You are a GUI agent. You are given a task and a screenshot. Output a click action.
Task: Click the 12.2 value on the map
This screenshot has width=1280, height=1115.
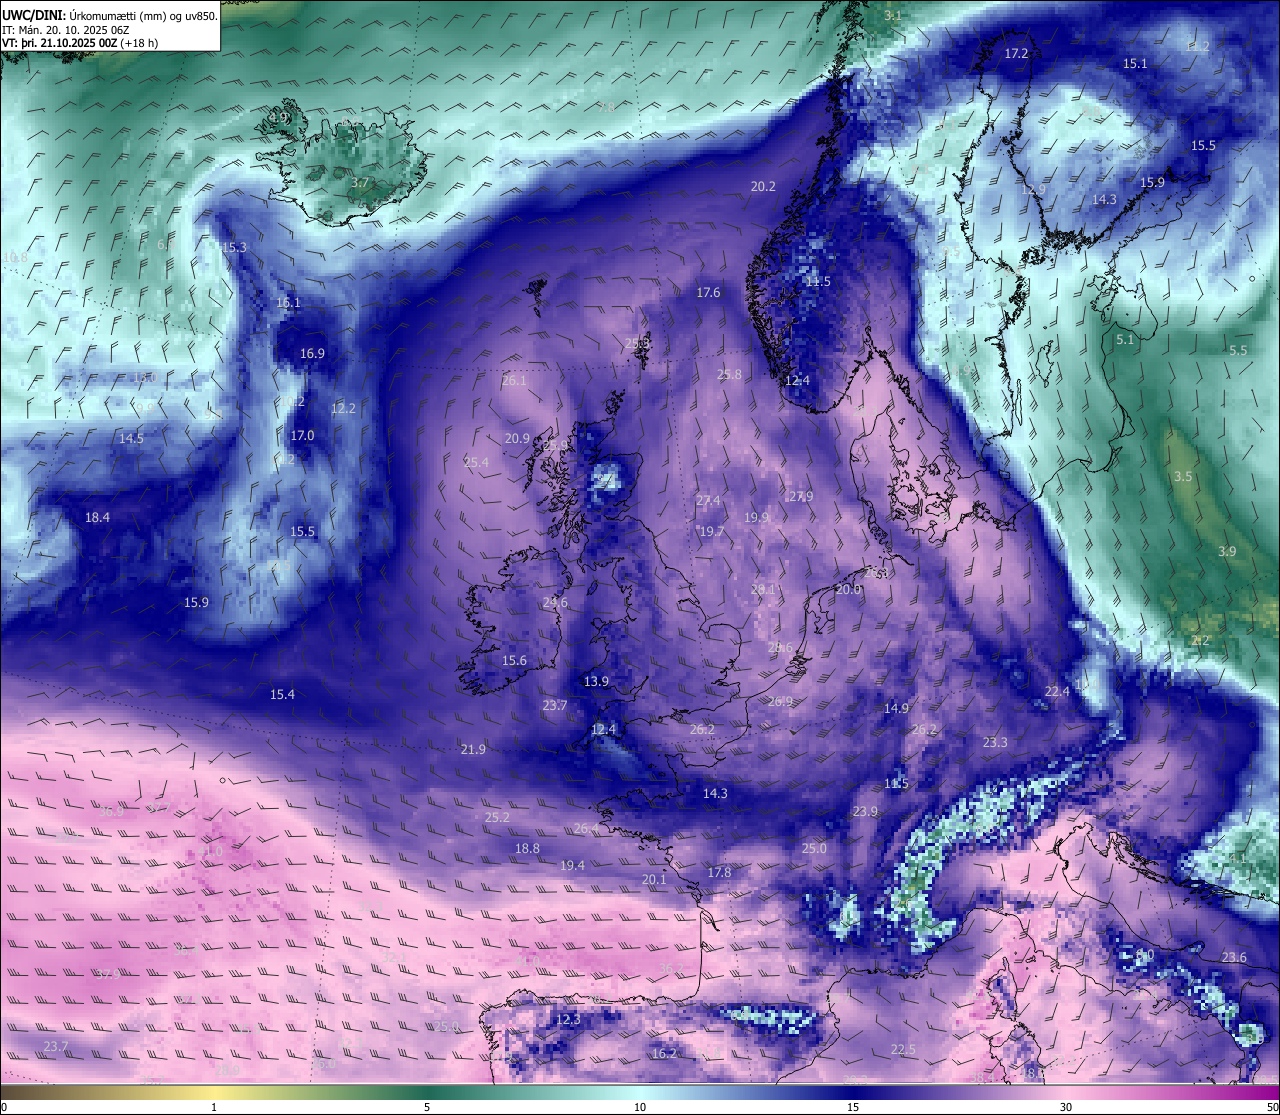click(x=343, y=408)
